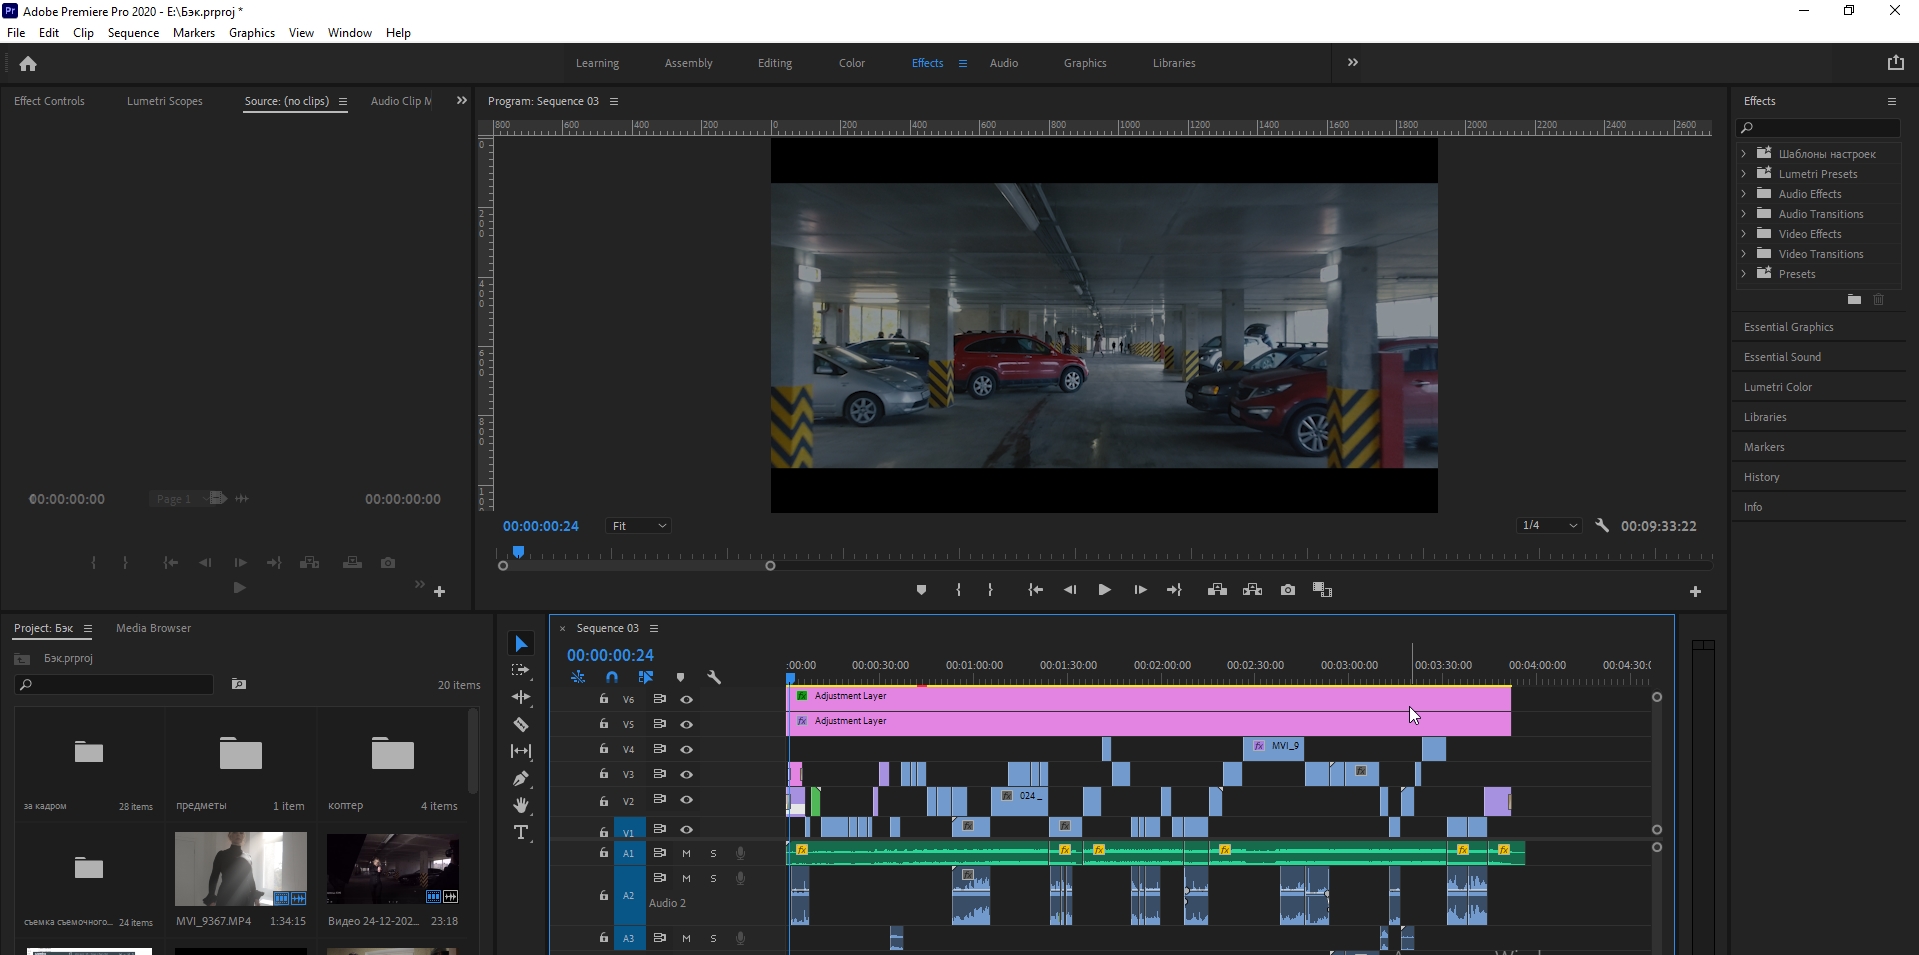
Task: Toggle sync lock on V3 track
Action: click(659, 774)
